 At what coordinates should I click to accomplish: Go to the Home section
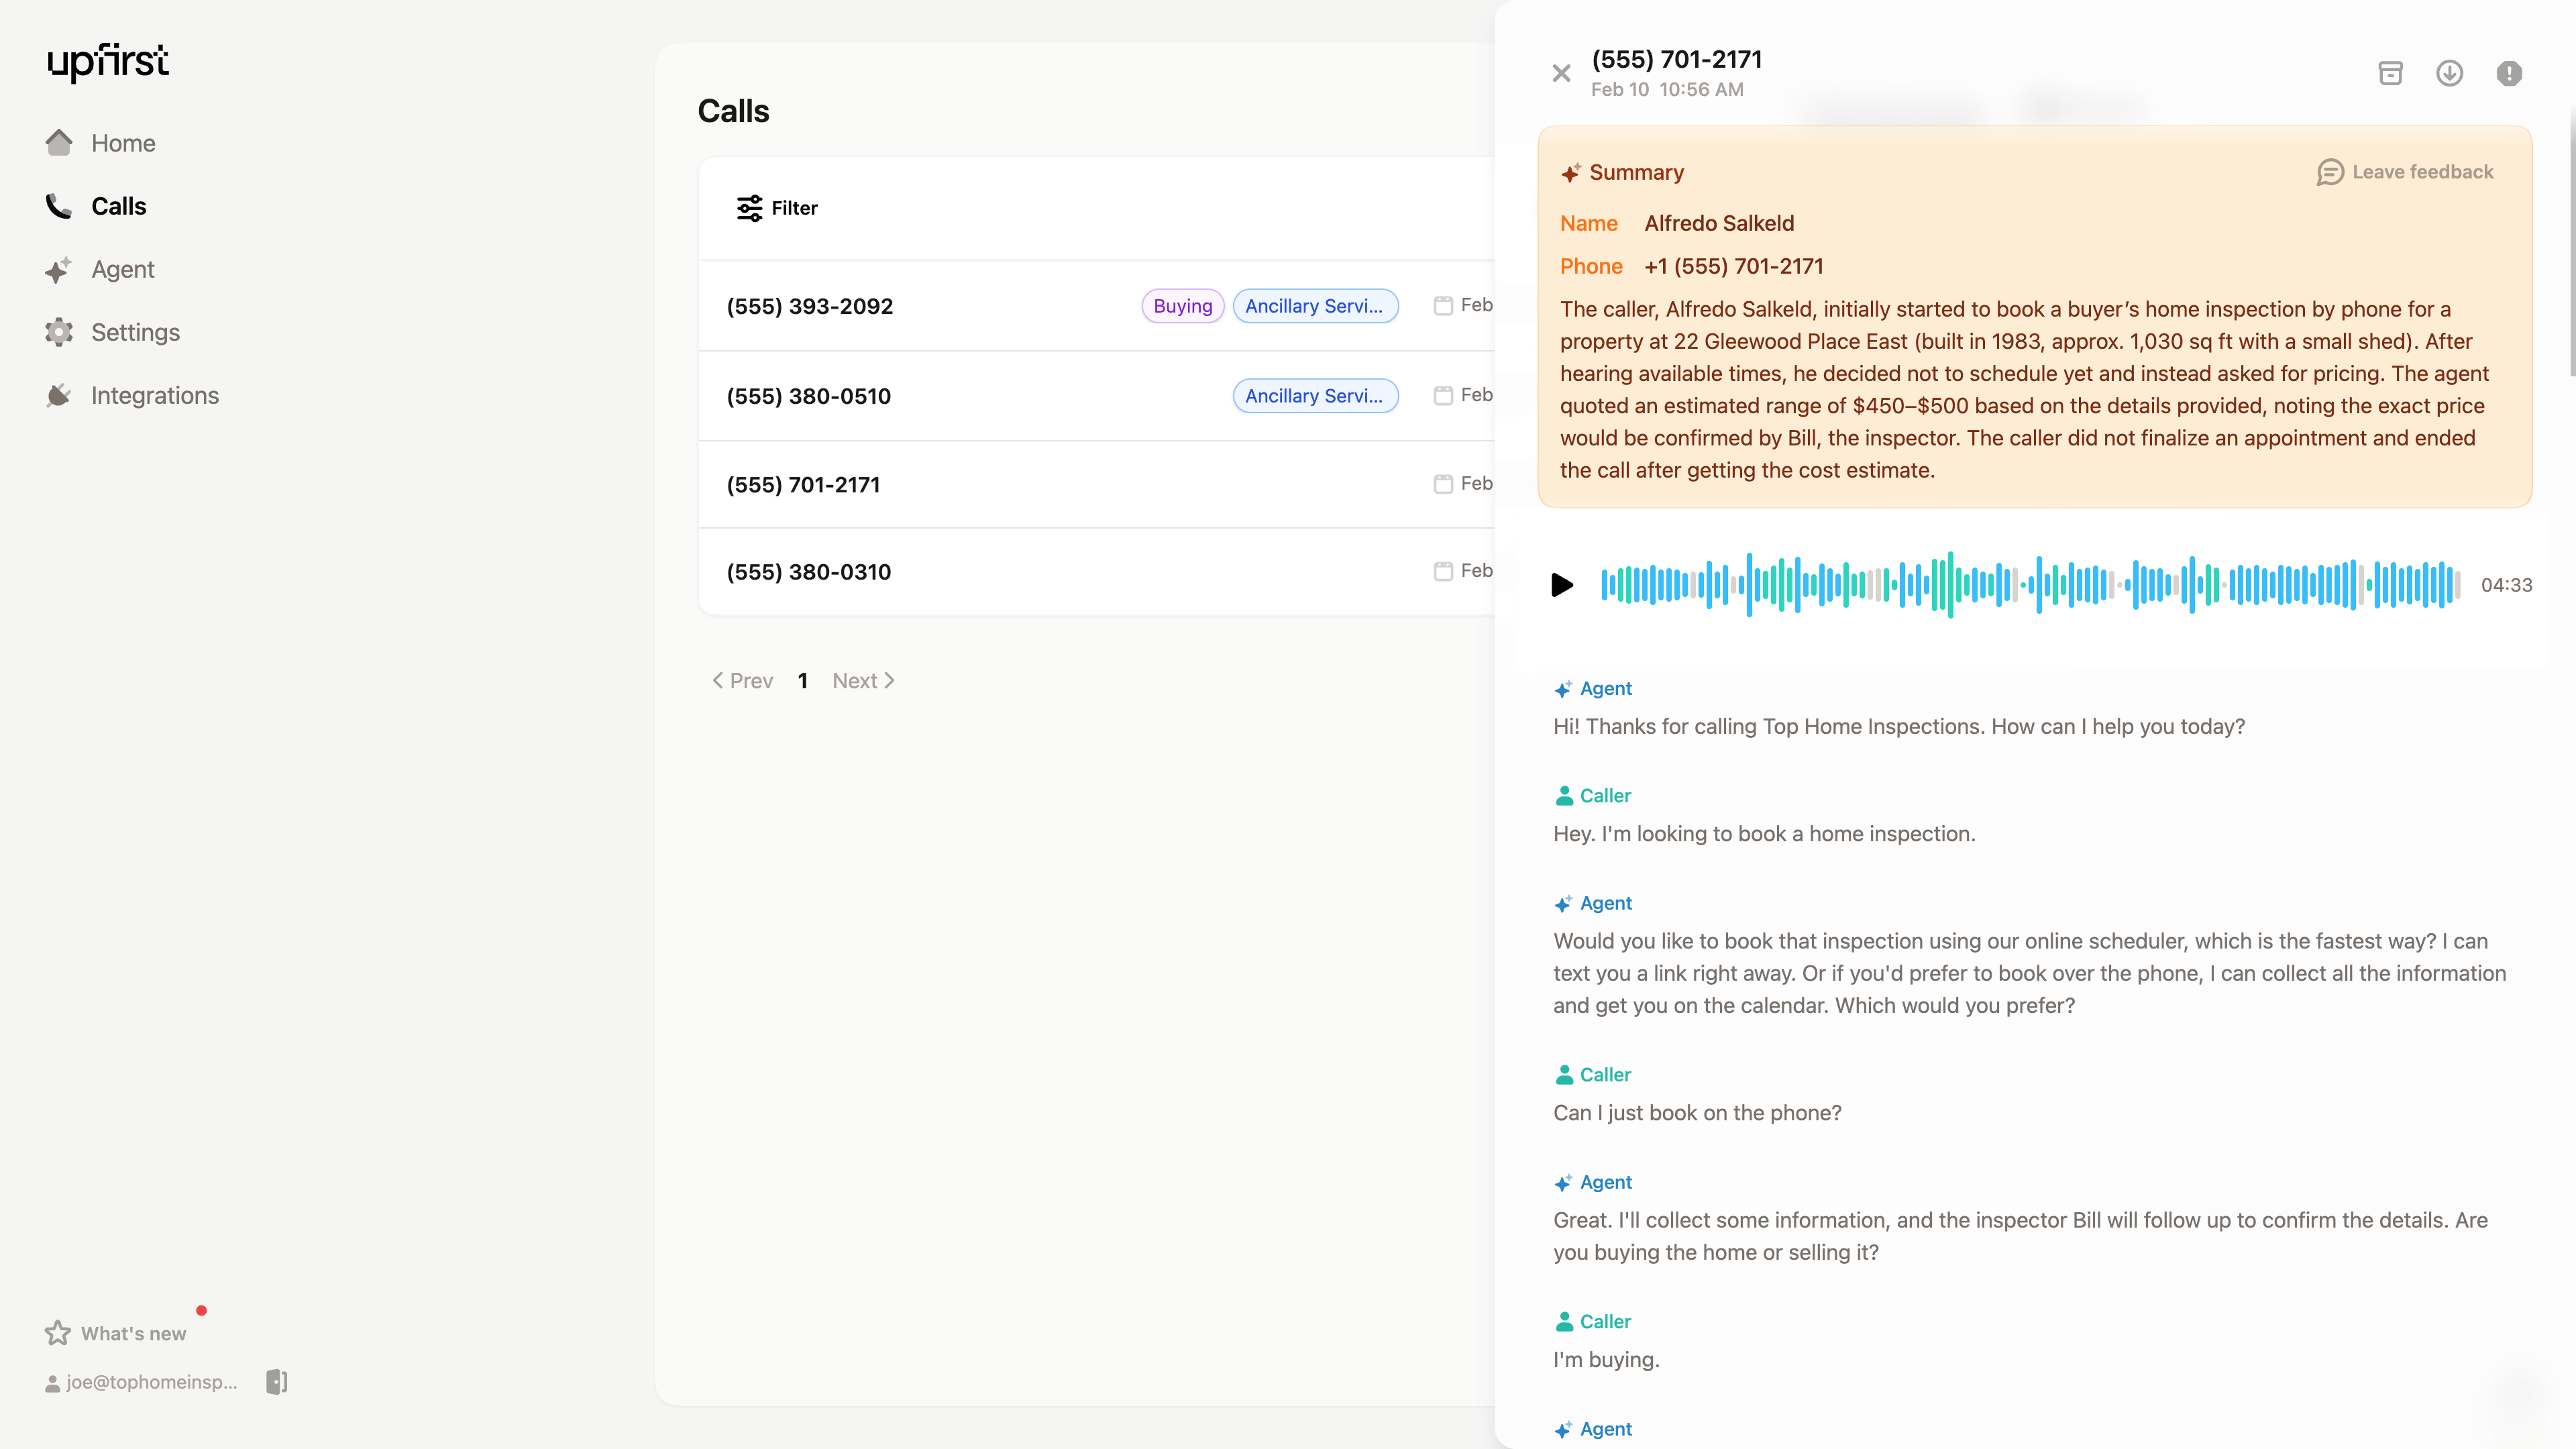pos(123,143)
